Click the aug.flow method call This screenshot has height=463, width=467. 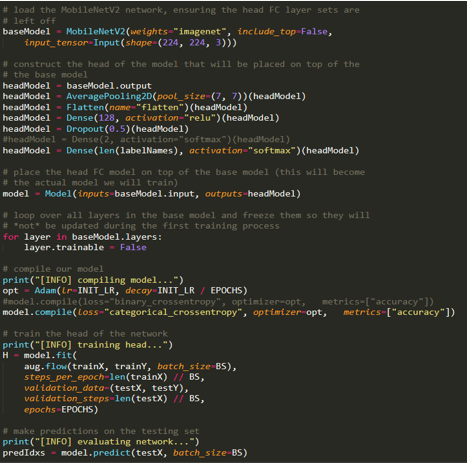coord(45,366)
